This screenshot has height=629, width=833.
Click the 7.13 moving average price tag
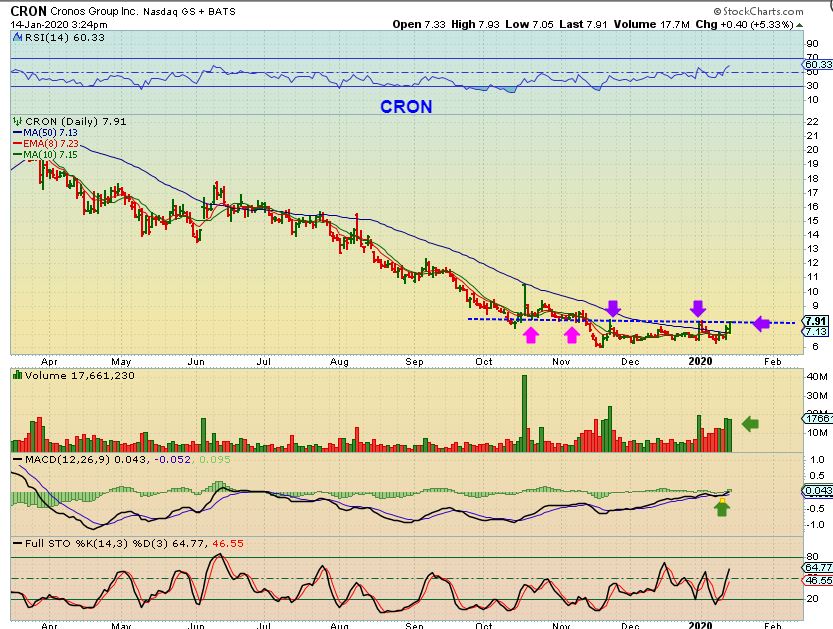pos(815,332)
